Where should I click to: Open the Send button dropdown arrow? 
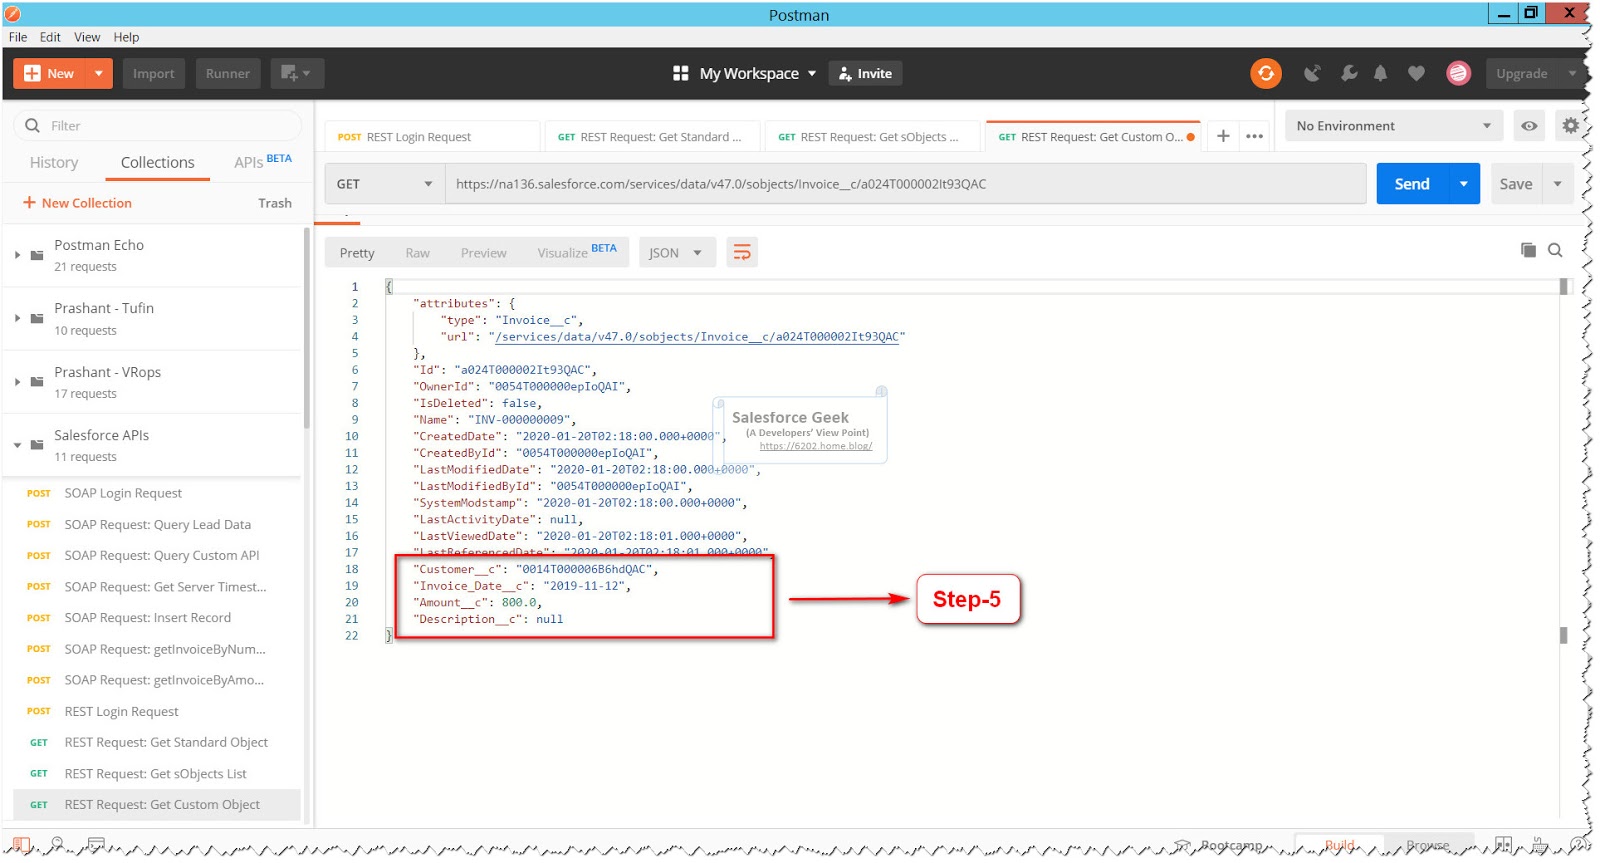(1464, 184)
